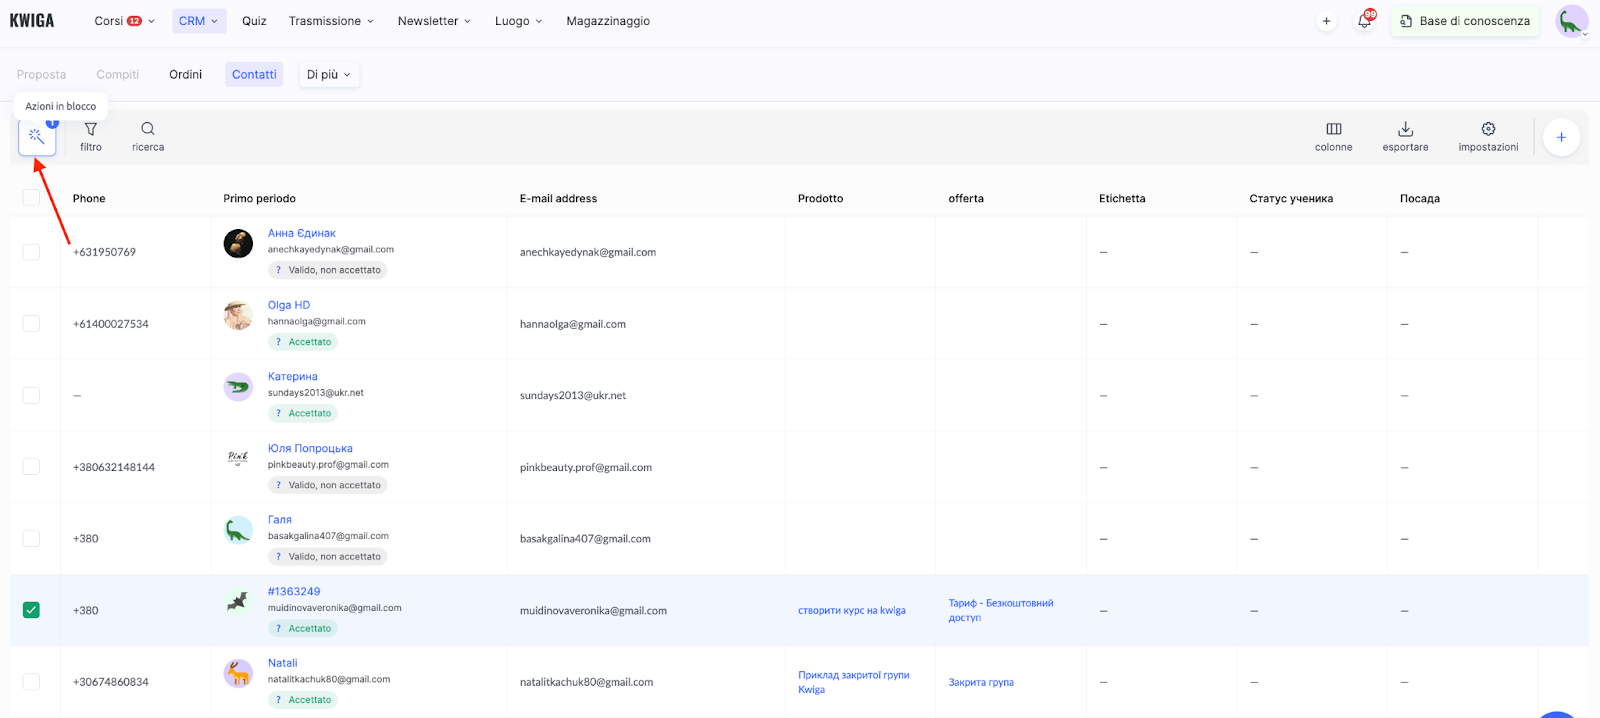Click Olga HD's avatar photo
1600x718 pixels.
point(238,315)
